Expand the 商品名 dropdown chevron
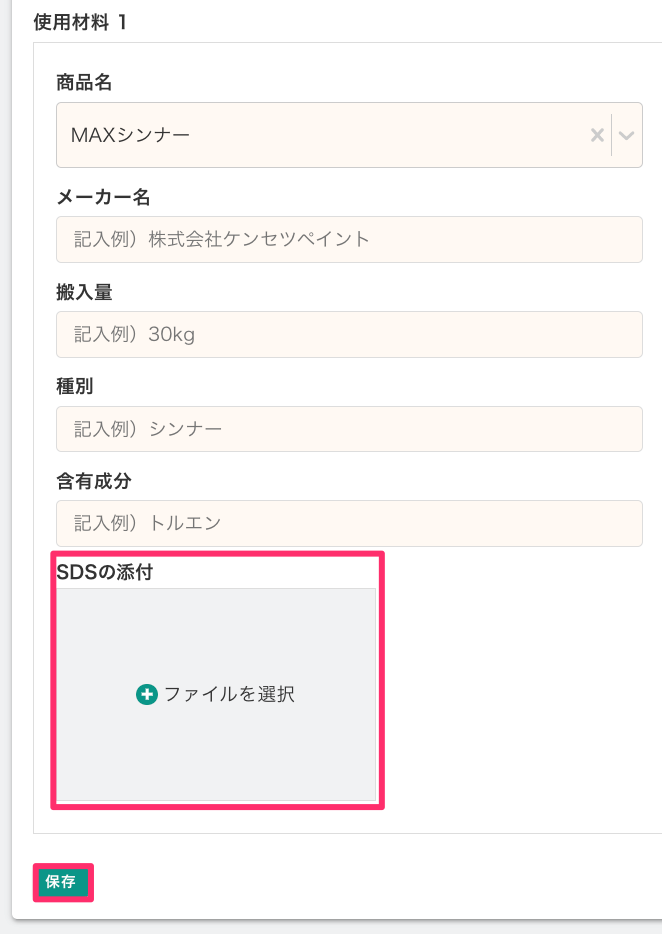 pos(627,135)
